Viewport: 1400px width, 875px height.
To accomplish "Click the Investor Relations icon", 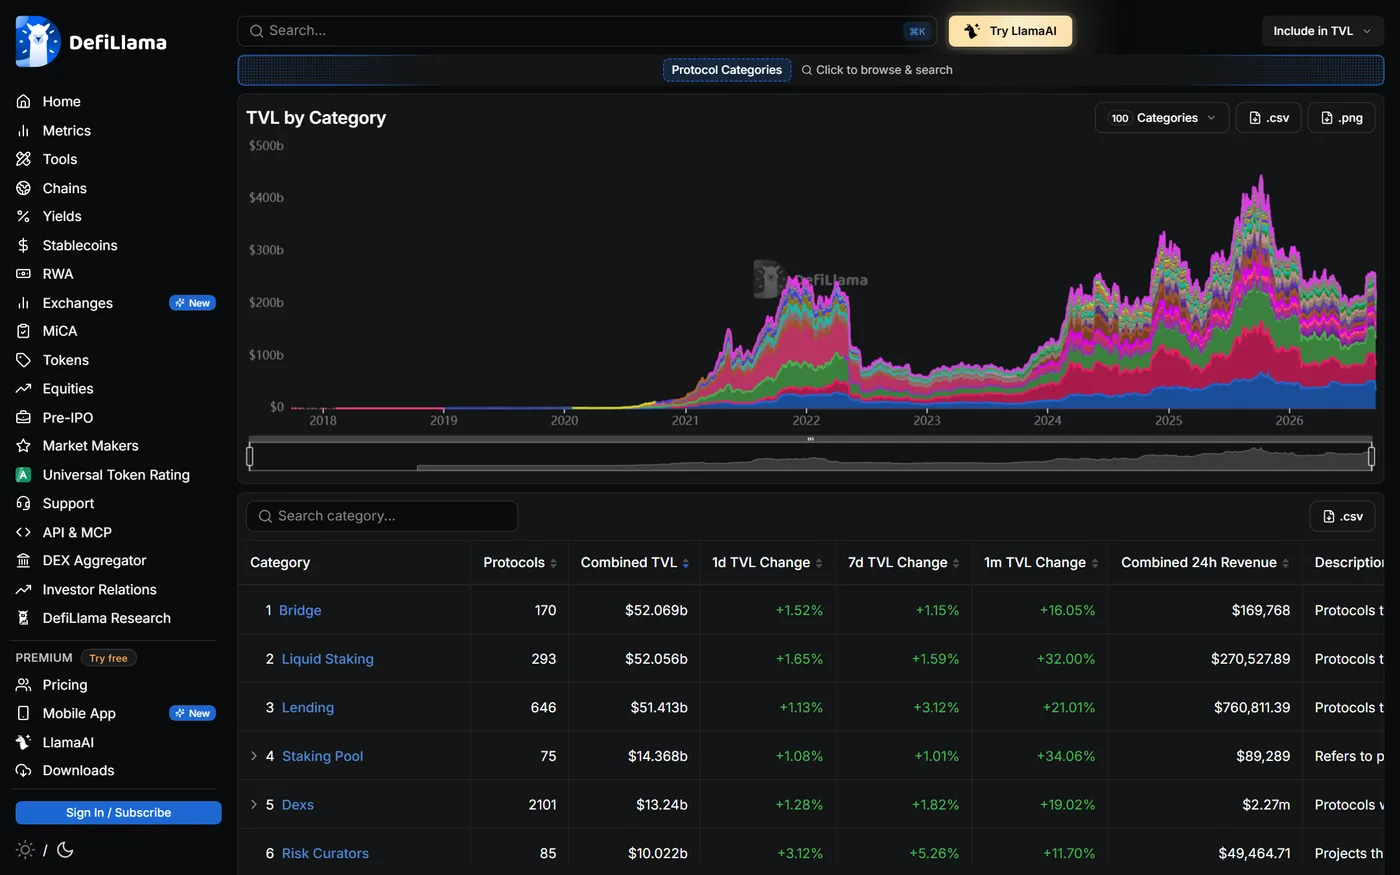I will [x=23, y=590].
